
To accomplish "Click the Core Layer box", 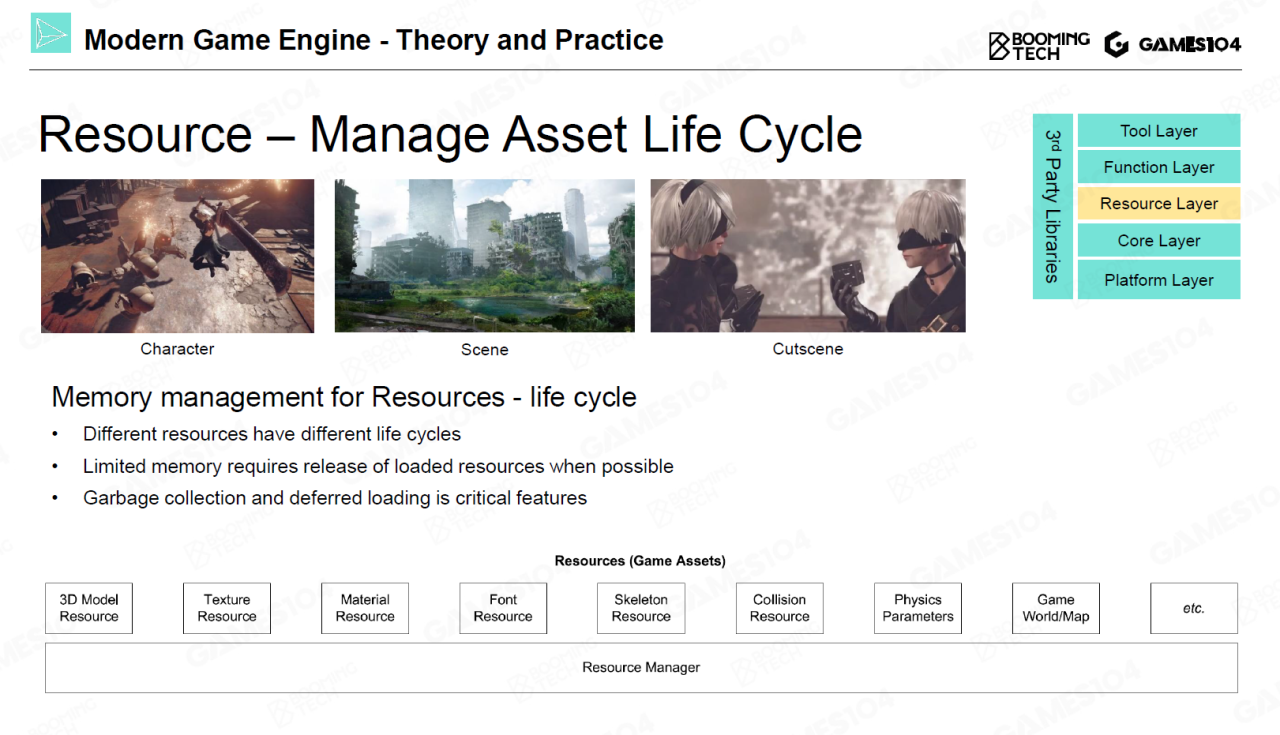I will 1158,241.
